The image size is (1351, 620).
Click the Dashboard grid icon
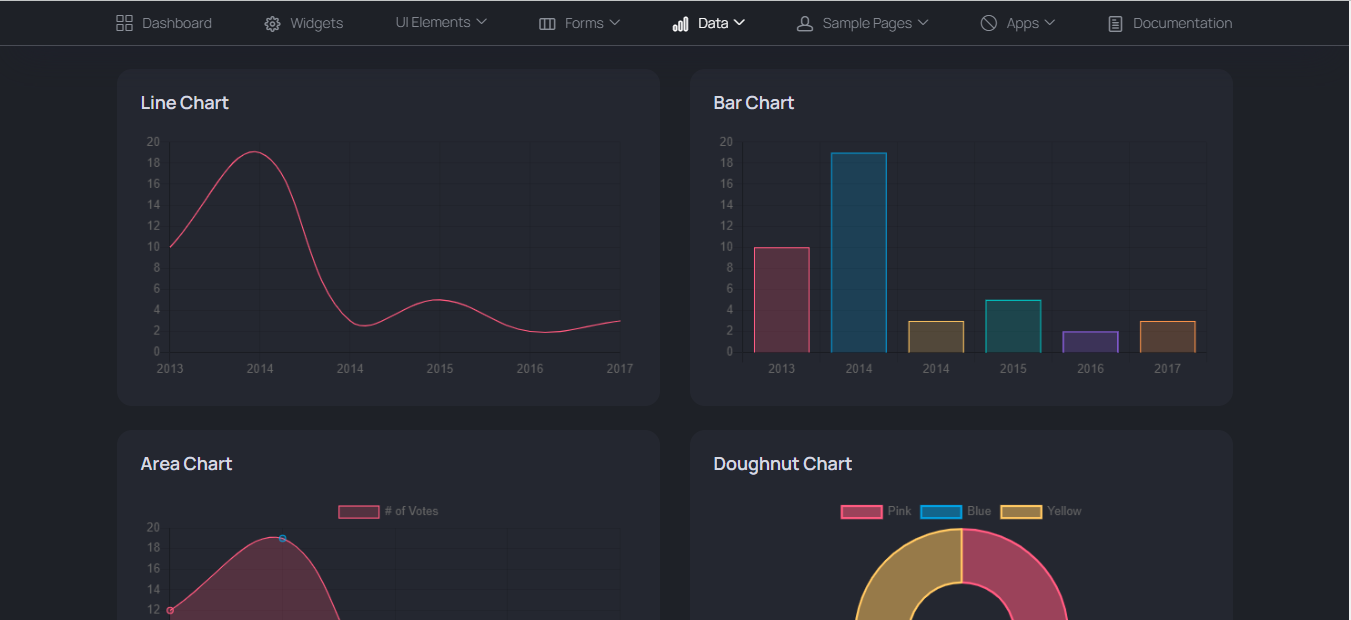point(124,23)
